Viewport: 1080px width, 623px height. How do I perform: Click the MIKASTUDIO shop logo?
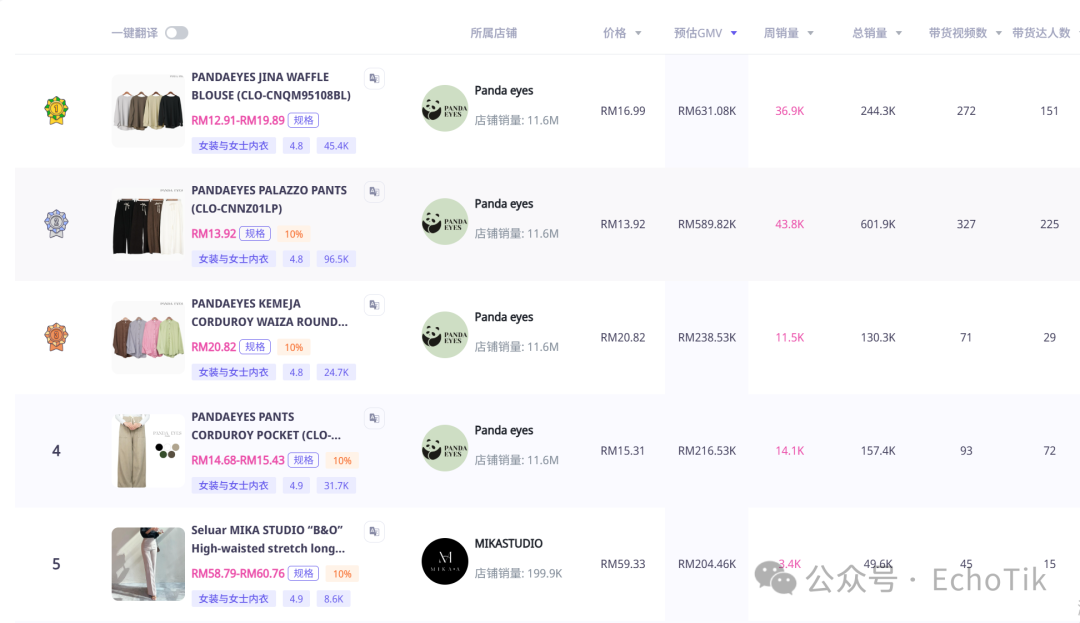[x=445, y=561]
